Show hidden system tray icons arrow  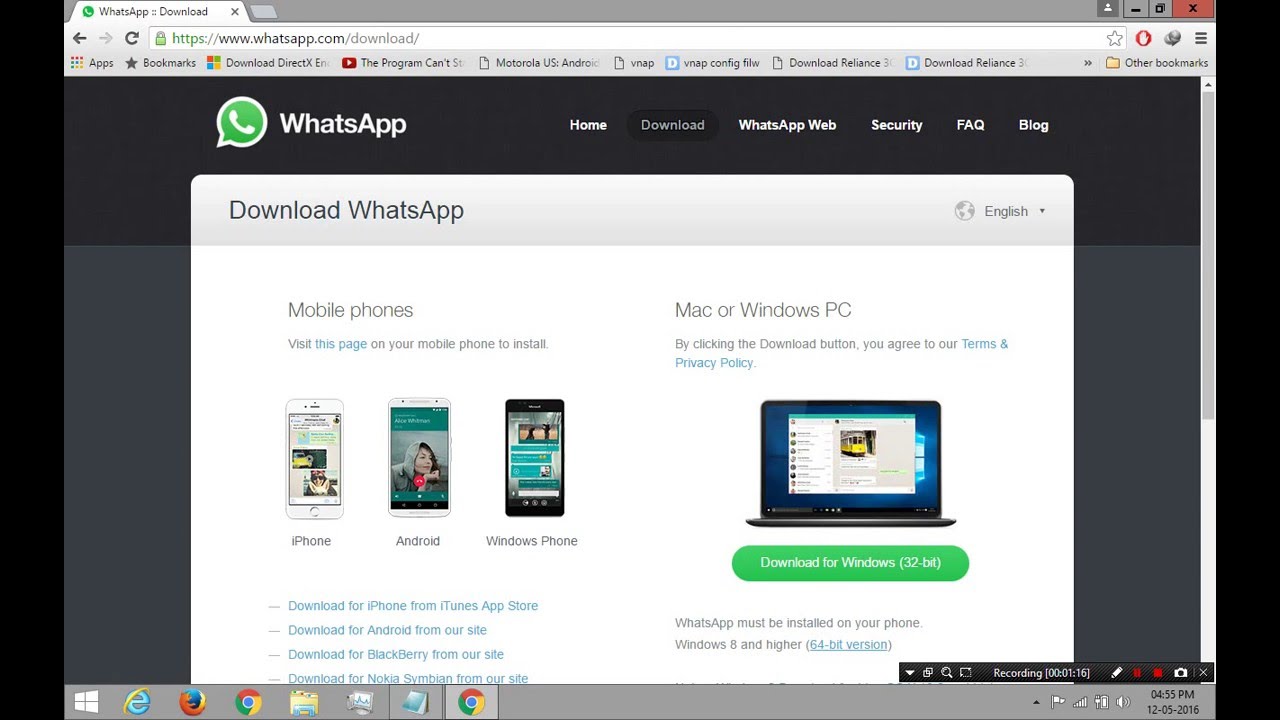pyautogui.click(x=1036, y=702)
